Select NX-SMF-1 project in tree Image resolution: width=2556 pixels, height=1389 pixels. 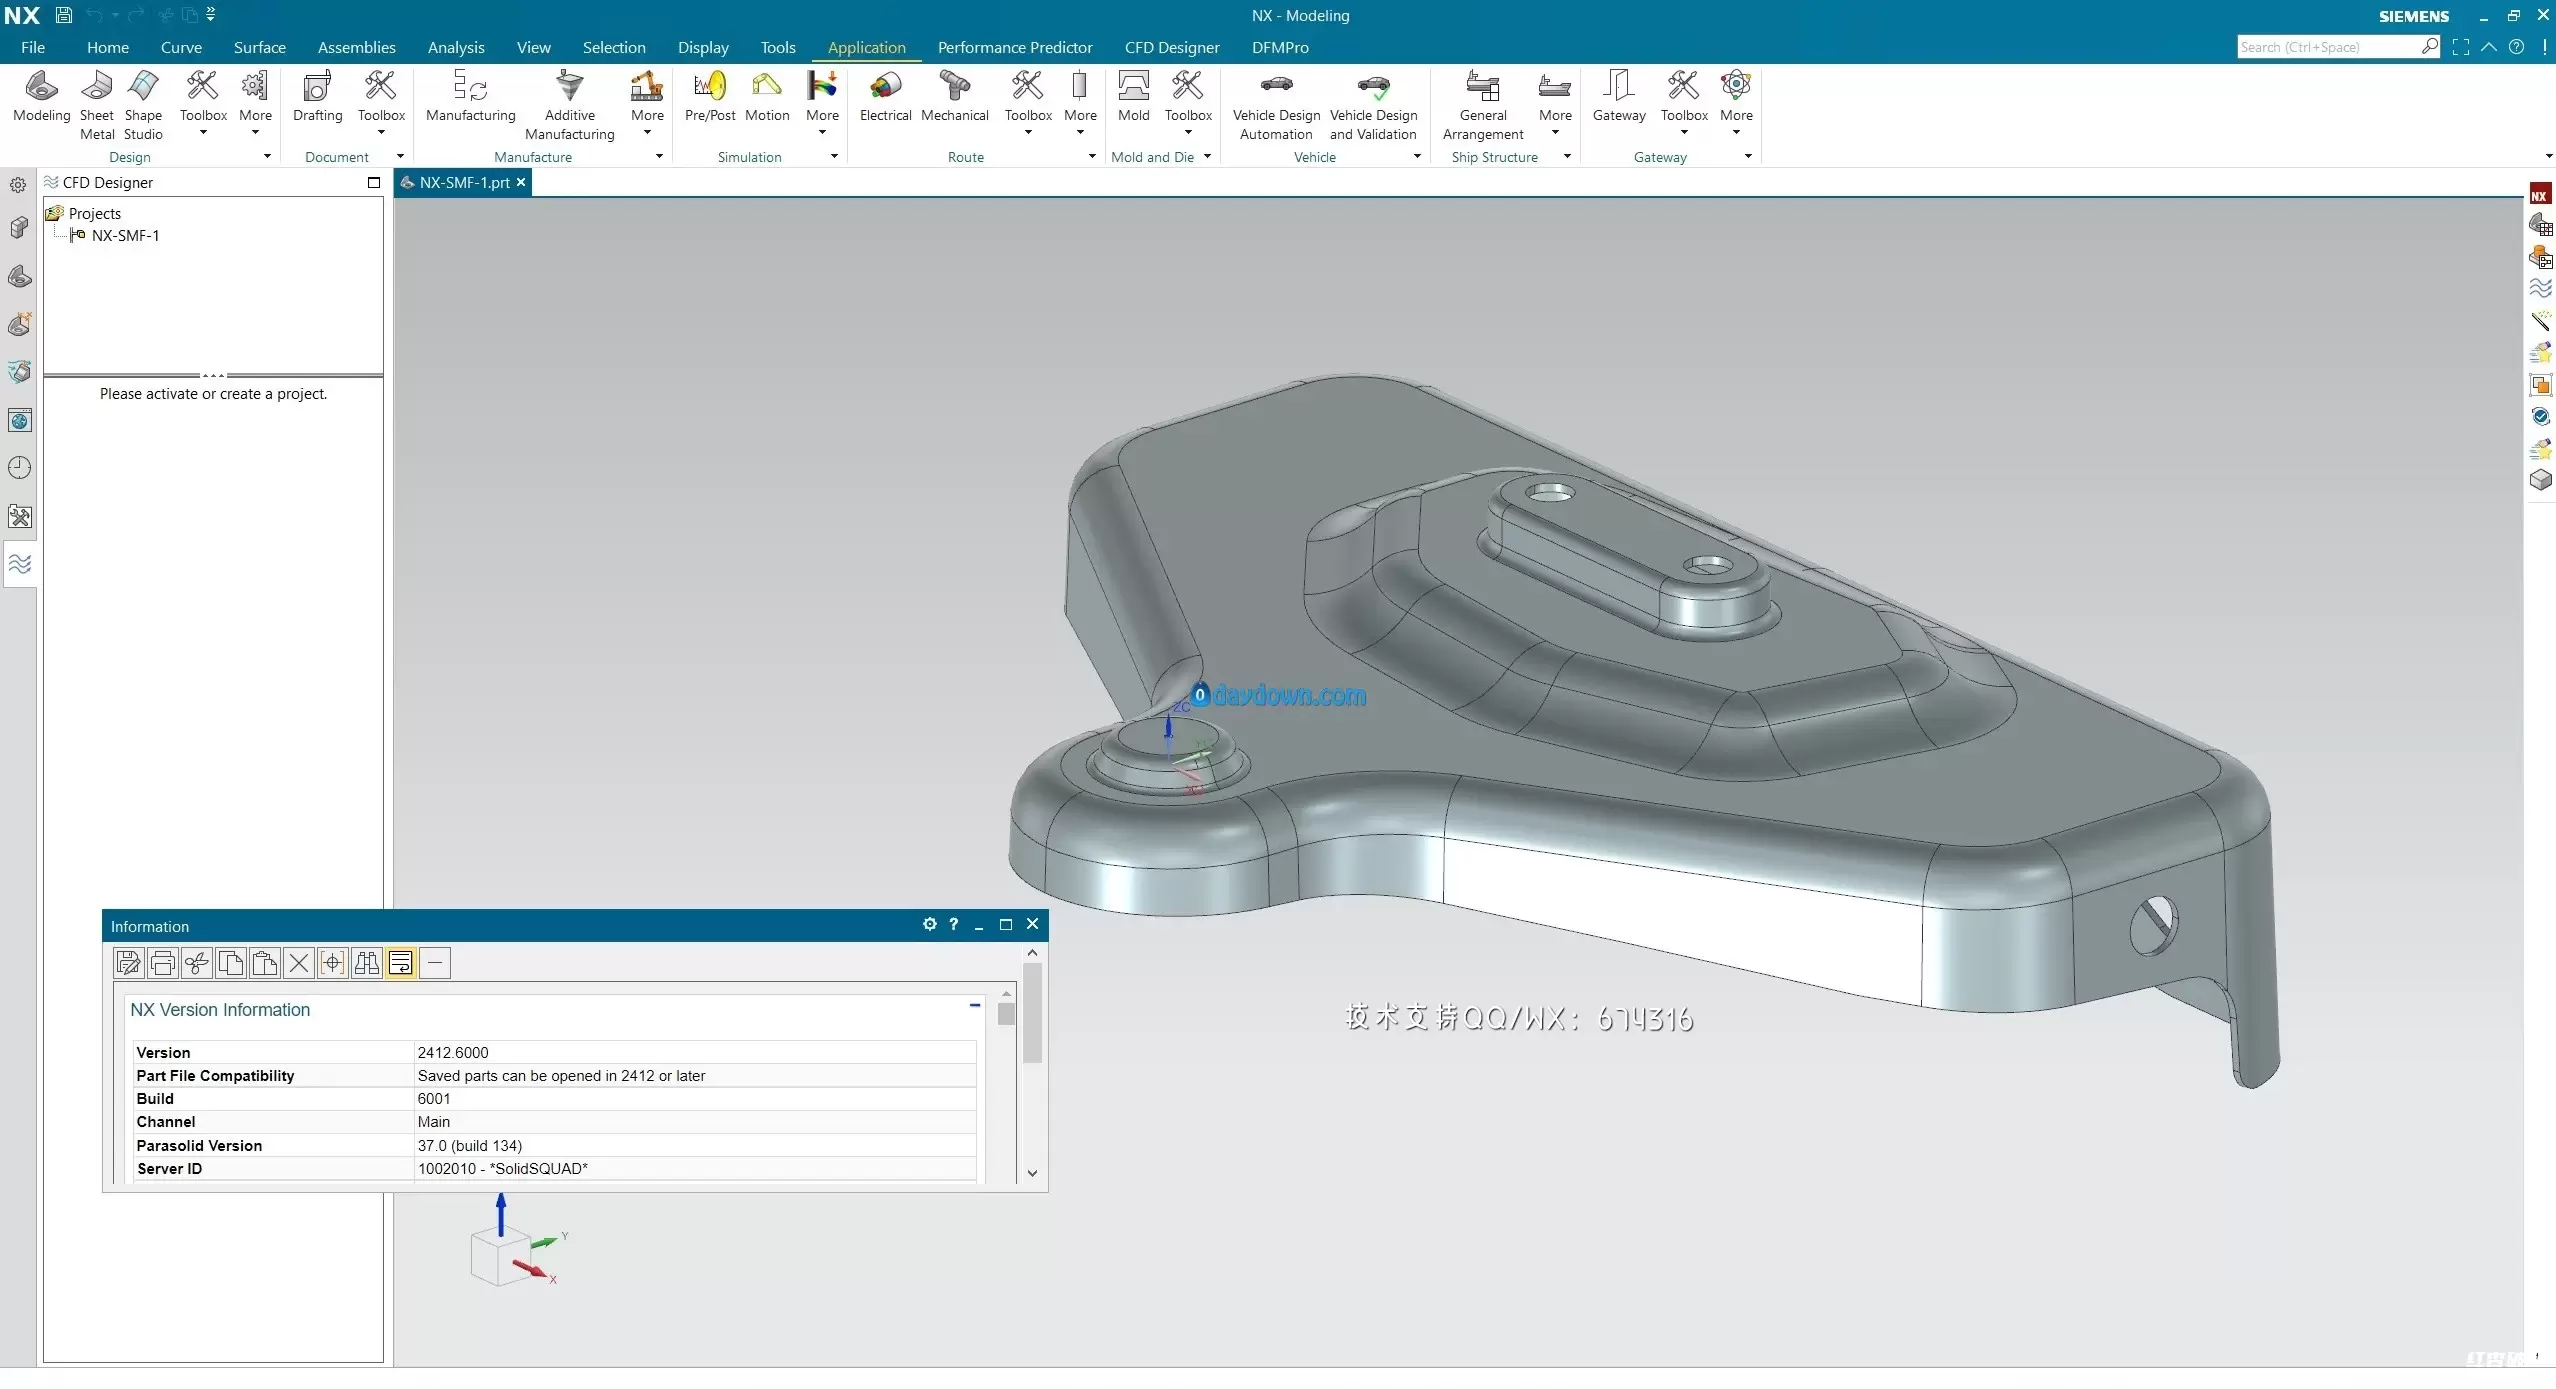tap(125, 235)
